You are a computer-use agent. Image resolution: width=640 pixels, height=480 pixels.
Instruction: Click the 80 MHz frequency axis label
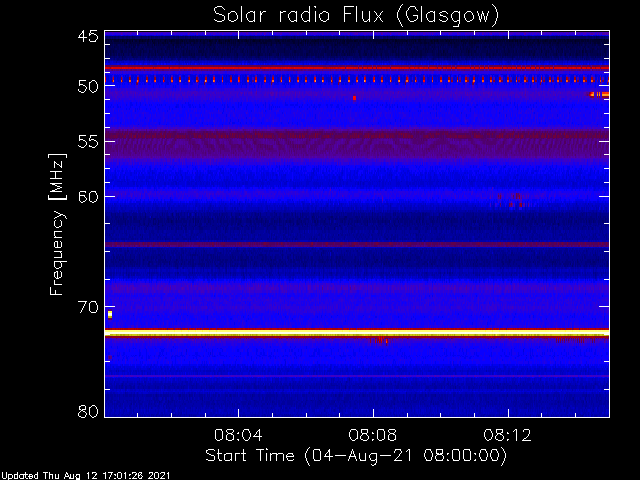pos(88,411)
